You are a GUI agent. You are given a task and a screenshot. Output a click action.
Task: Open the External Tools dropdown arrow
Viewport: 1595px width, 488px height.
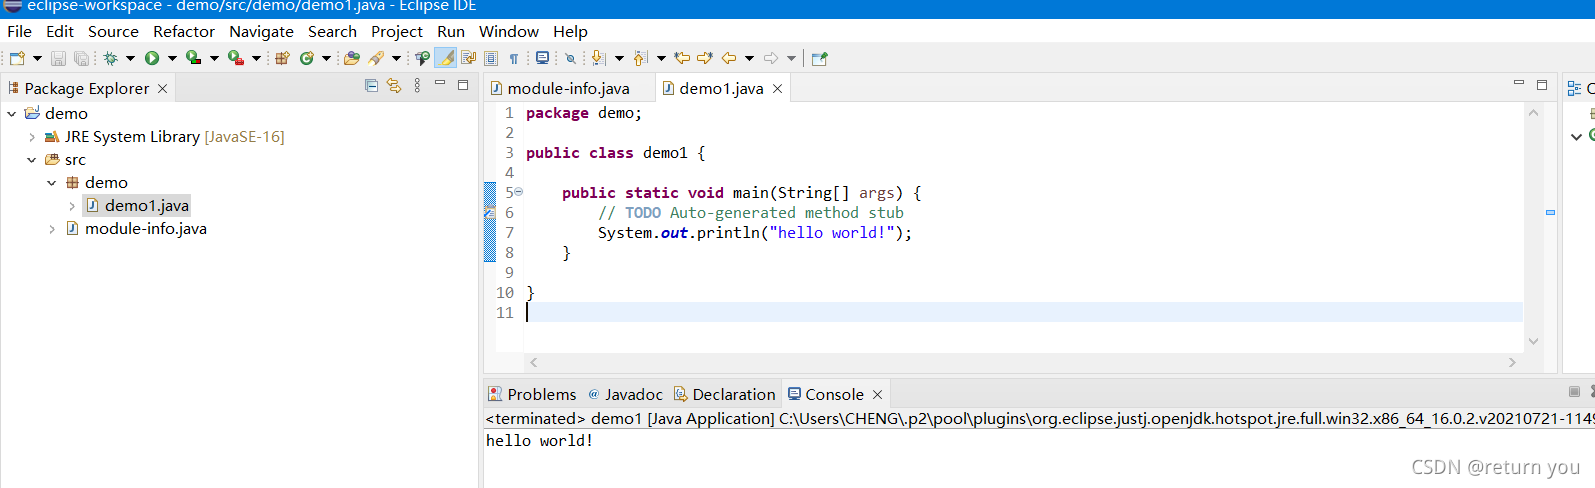click(256, 58)
